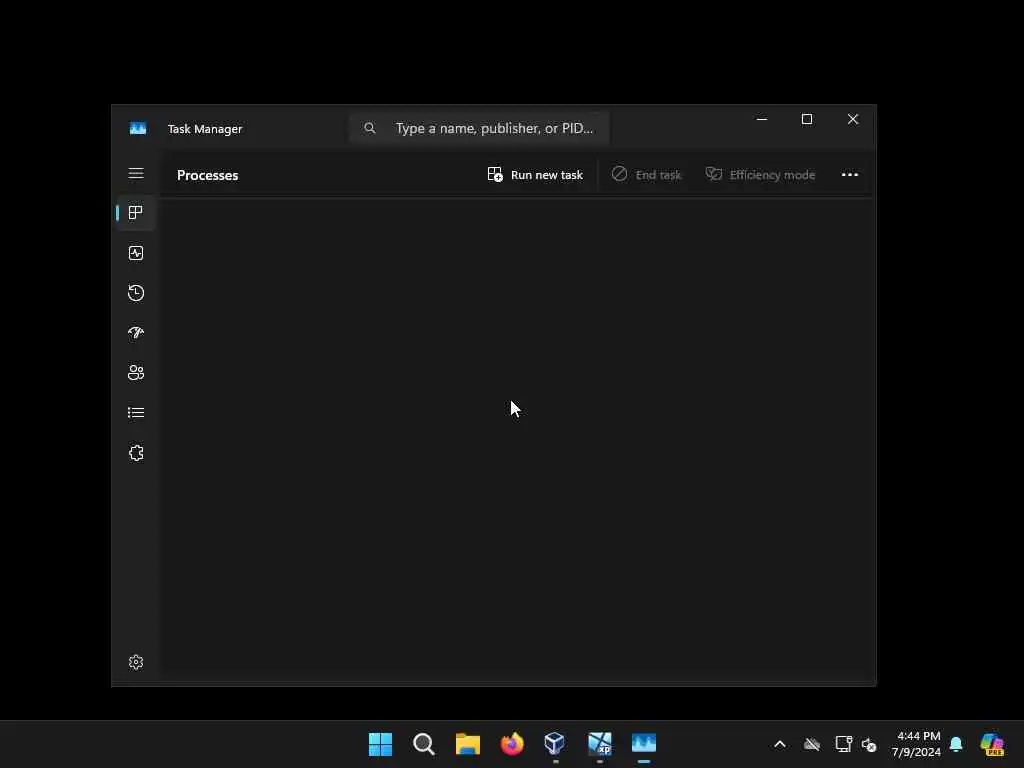Click the cloud sync tray icon
Screen dimensions: 1024x768
tap(812, 744)
